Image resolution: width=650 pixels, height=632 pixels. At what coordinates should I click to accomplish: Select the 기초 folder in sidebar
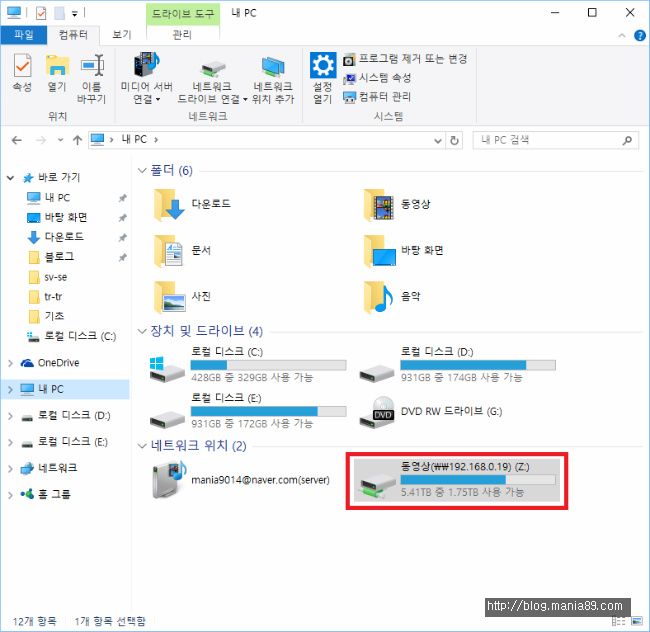click(x=54, y=316)
